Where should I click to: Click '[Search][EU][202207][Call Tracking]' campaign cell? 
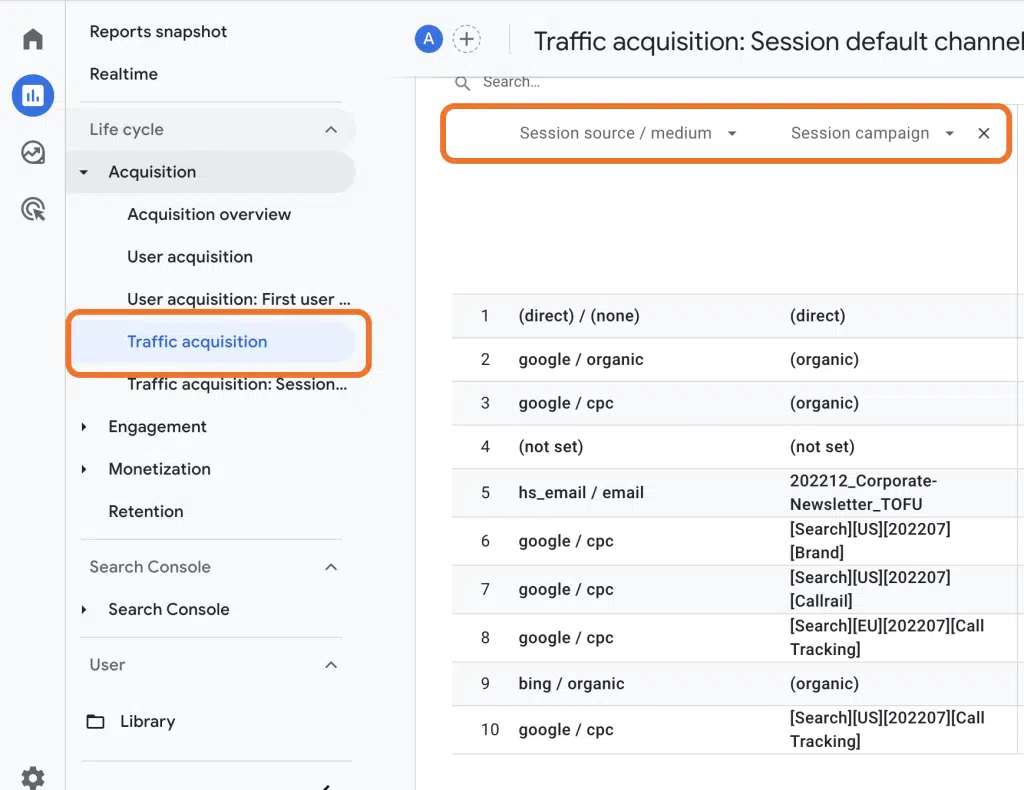click(887, 638)
